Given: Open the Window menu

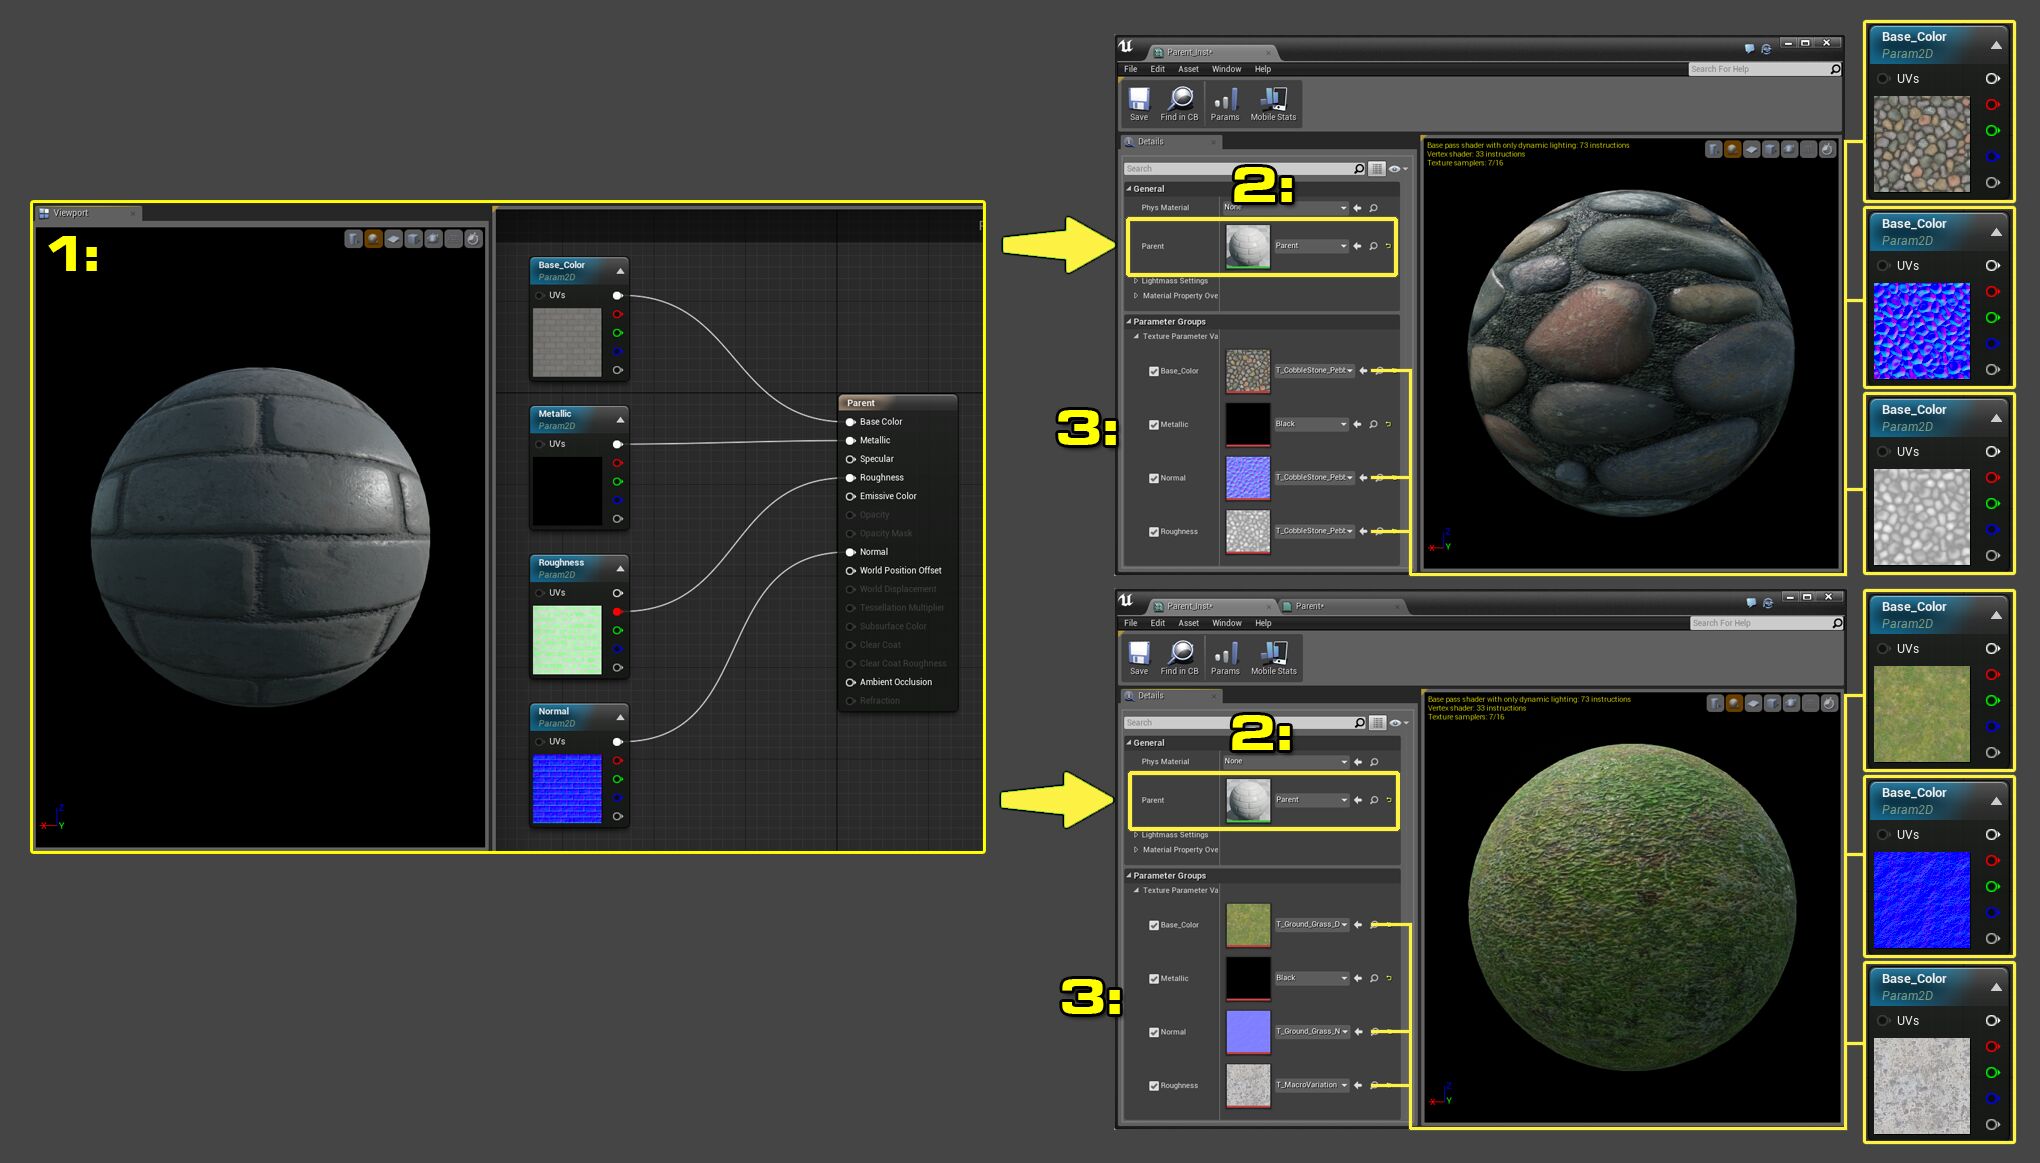Looking at the screenshot, I should (x=1226, y=69).
